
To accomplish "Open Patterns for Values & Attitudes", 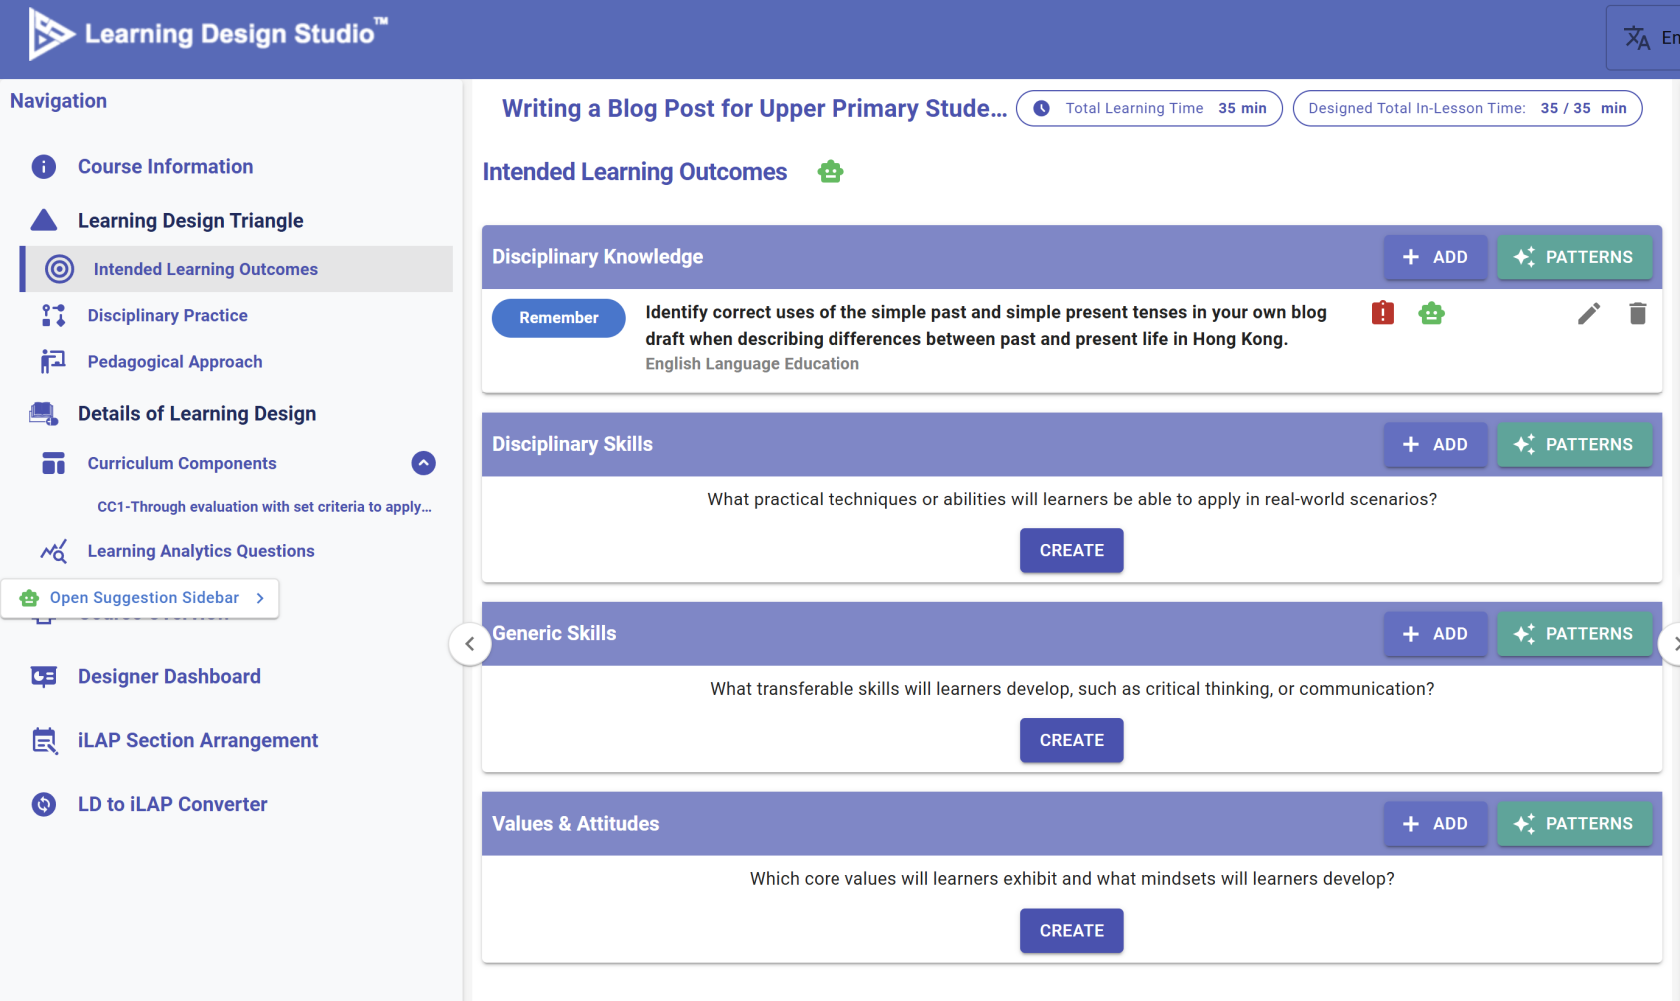I will 1574,824.
